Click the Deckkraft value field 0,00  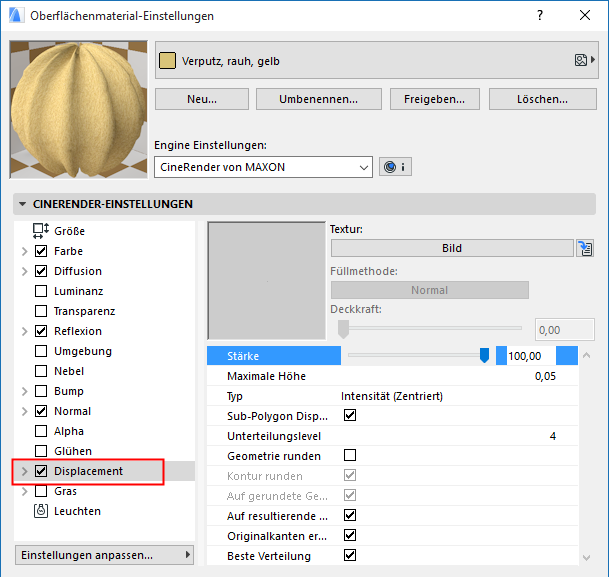[565, 330]
